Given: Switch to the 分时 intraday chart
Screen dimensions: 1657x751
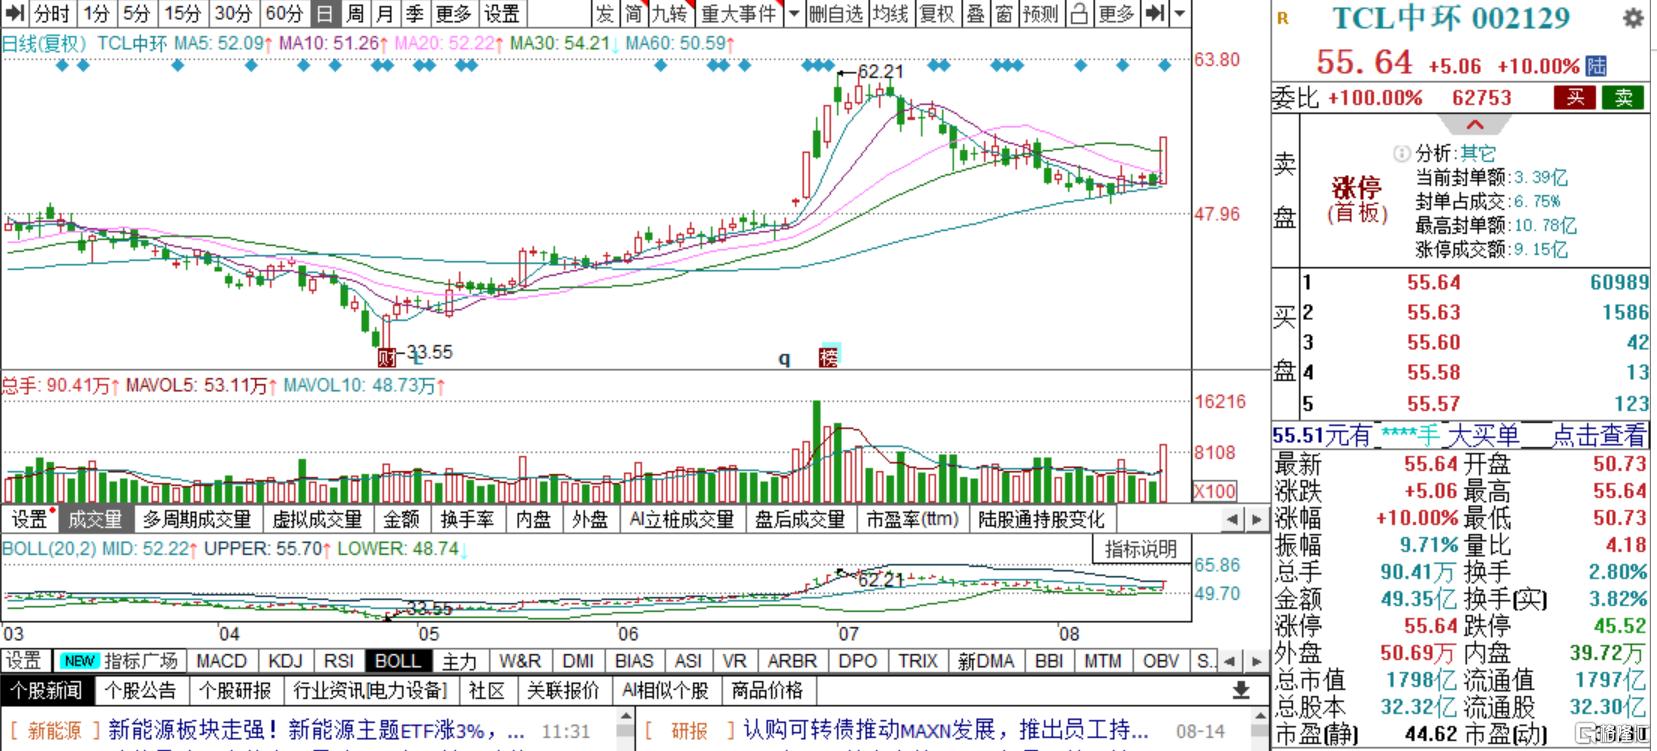Looking at the screenshot, I should point(52,13).
